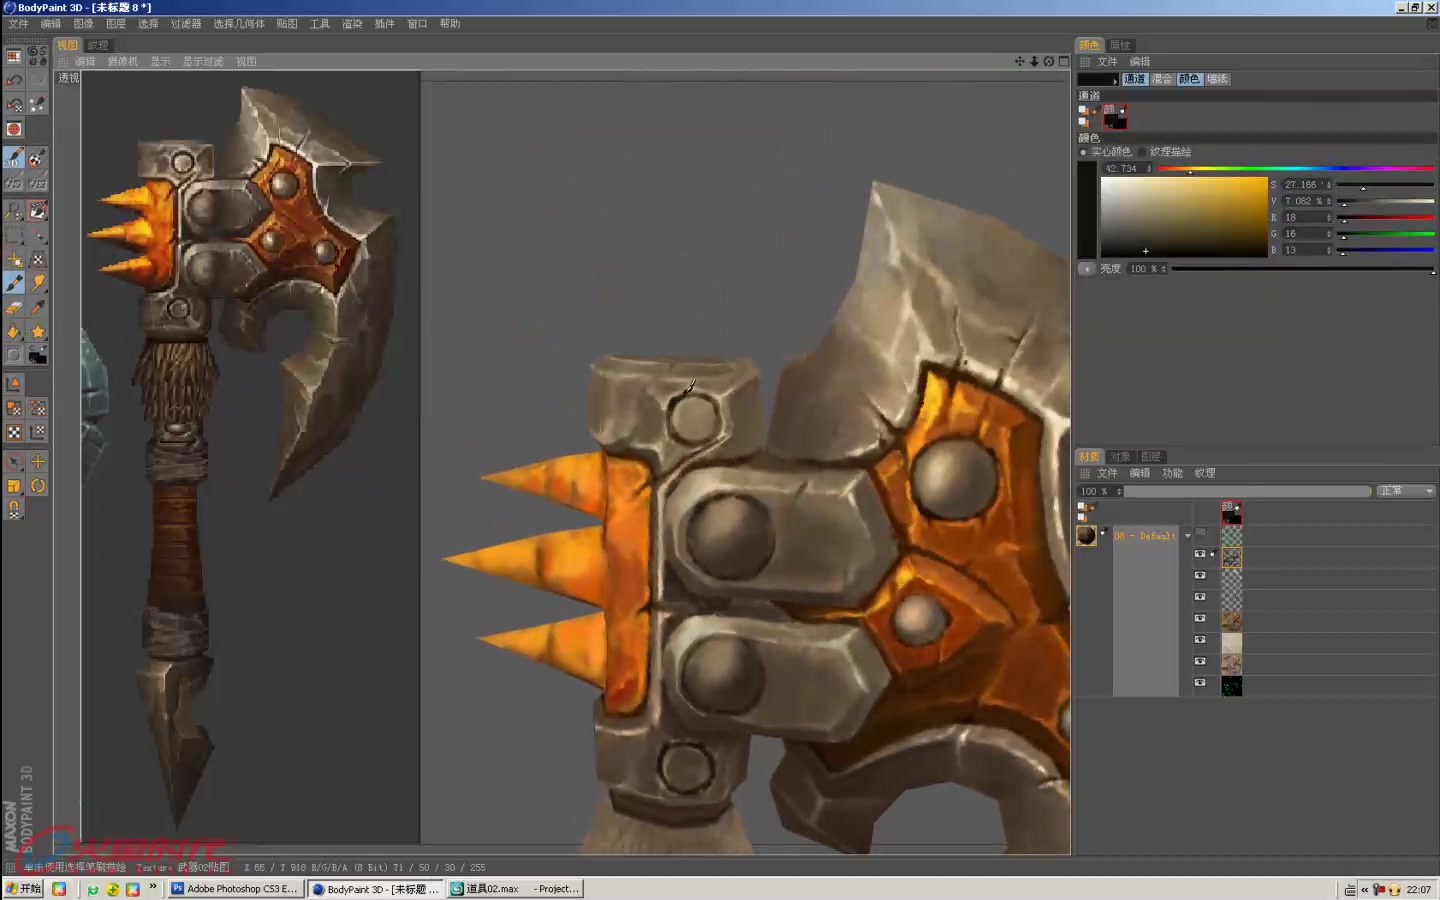Switch to Adobe Photoshop CS3 in taskbar

[235, 889]
